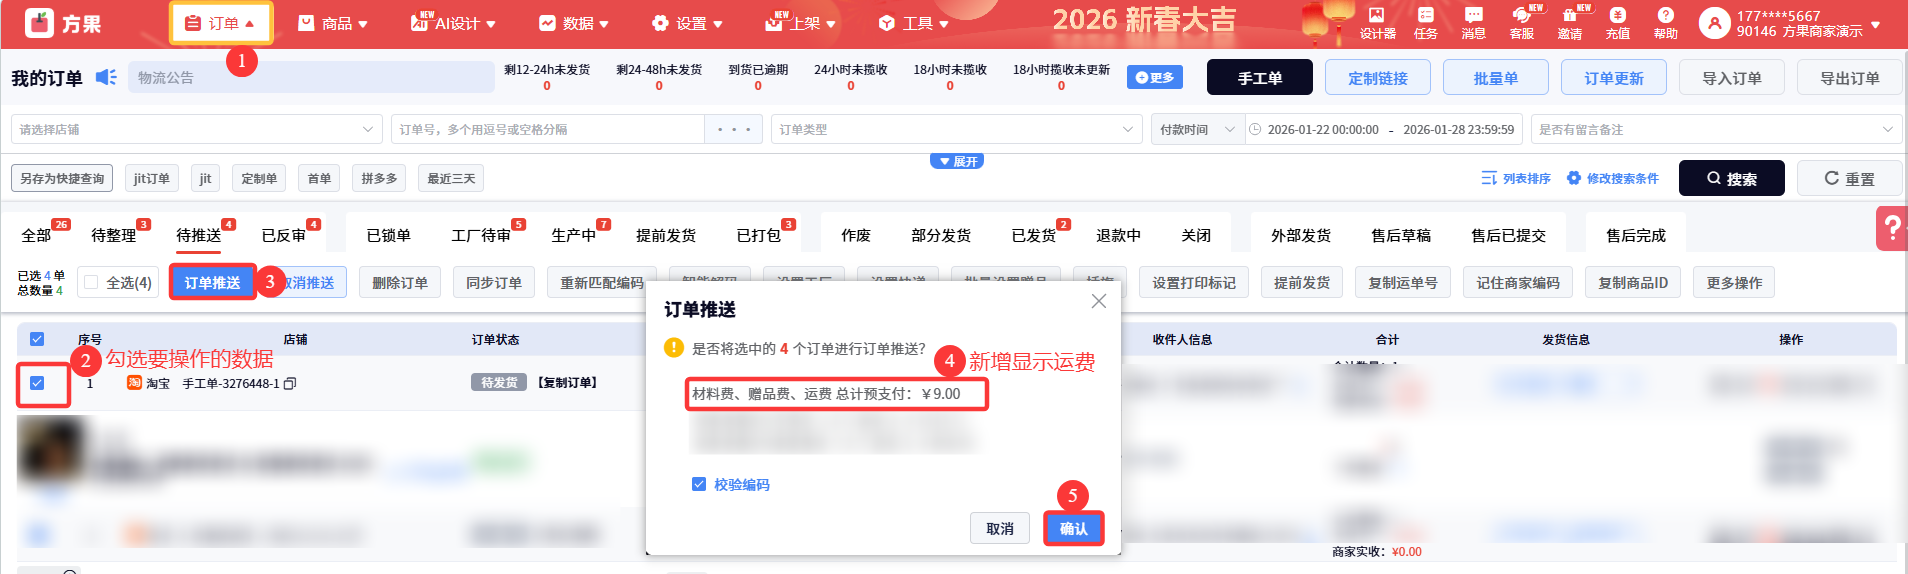Open the 工具 top menu dropdown

(914, 23)
